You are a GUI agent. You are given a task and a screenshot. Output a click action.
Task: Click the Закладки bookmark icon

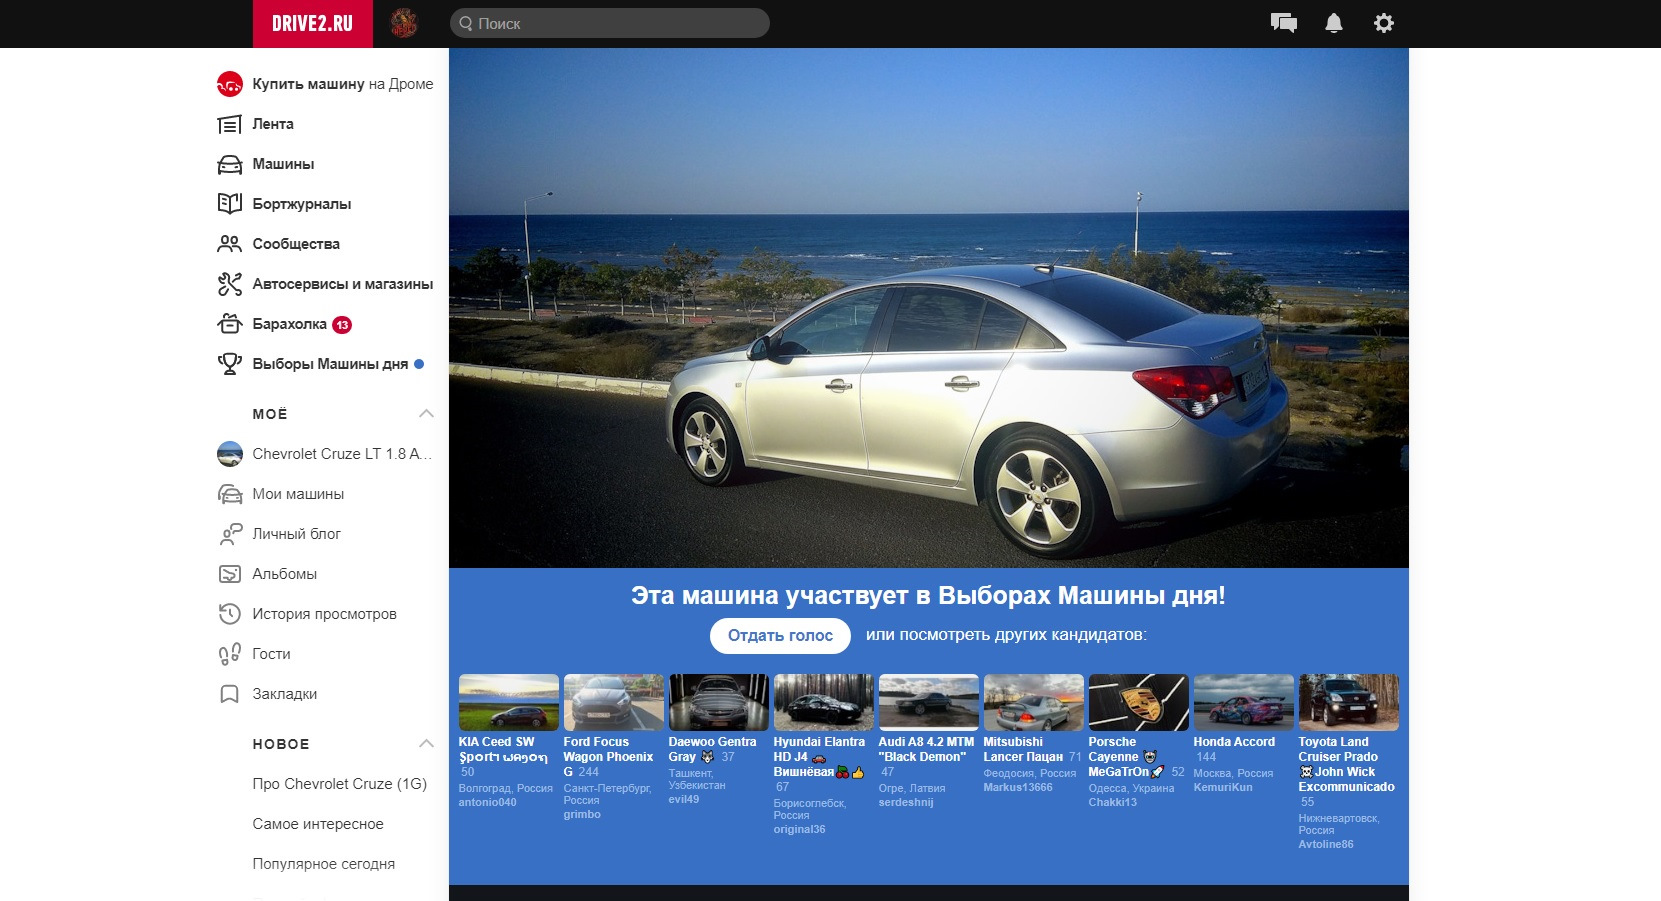click(x=230, y=694)
